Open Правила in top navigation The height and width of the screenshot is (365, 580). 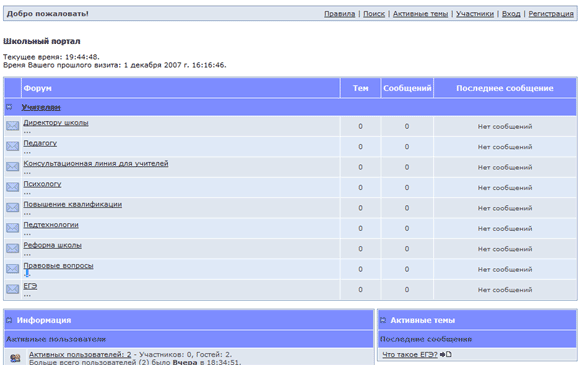point(340,14)
